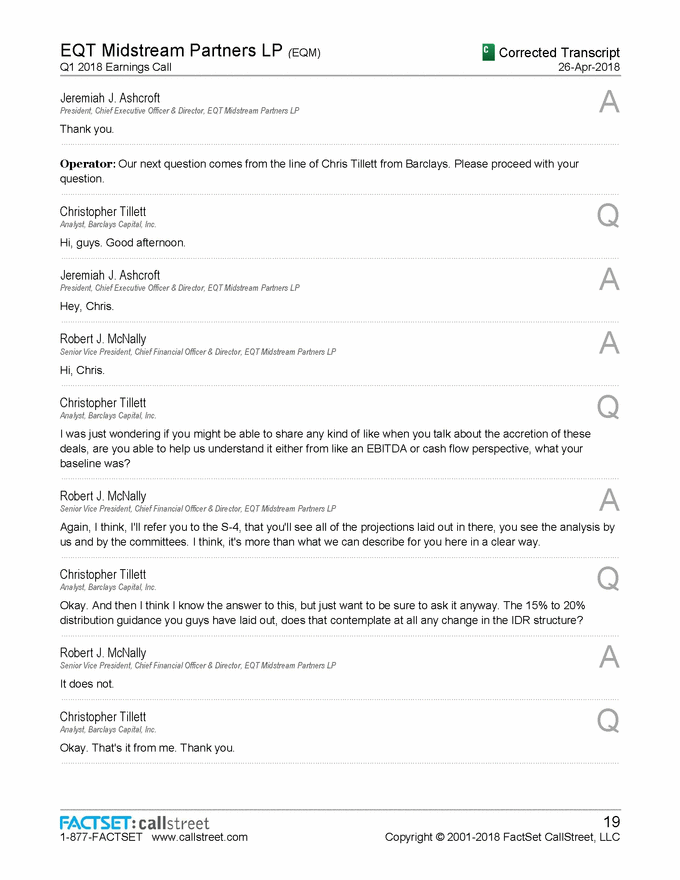The width and height of the screenshot is (680, 880).
Task: Click the EQT Midstream Partners LP title
Action: (x=172, y=51)
